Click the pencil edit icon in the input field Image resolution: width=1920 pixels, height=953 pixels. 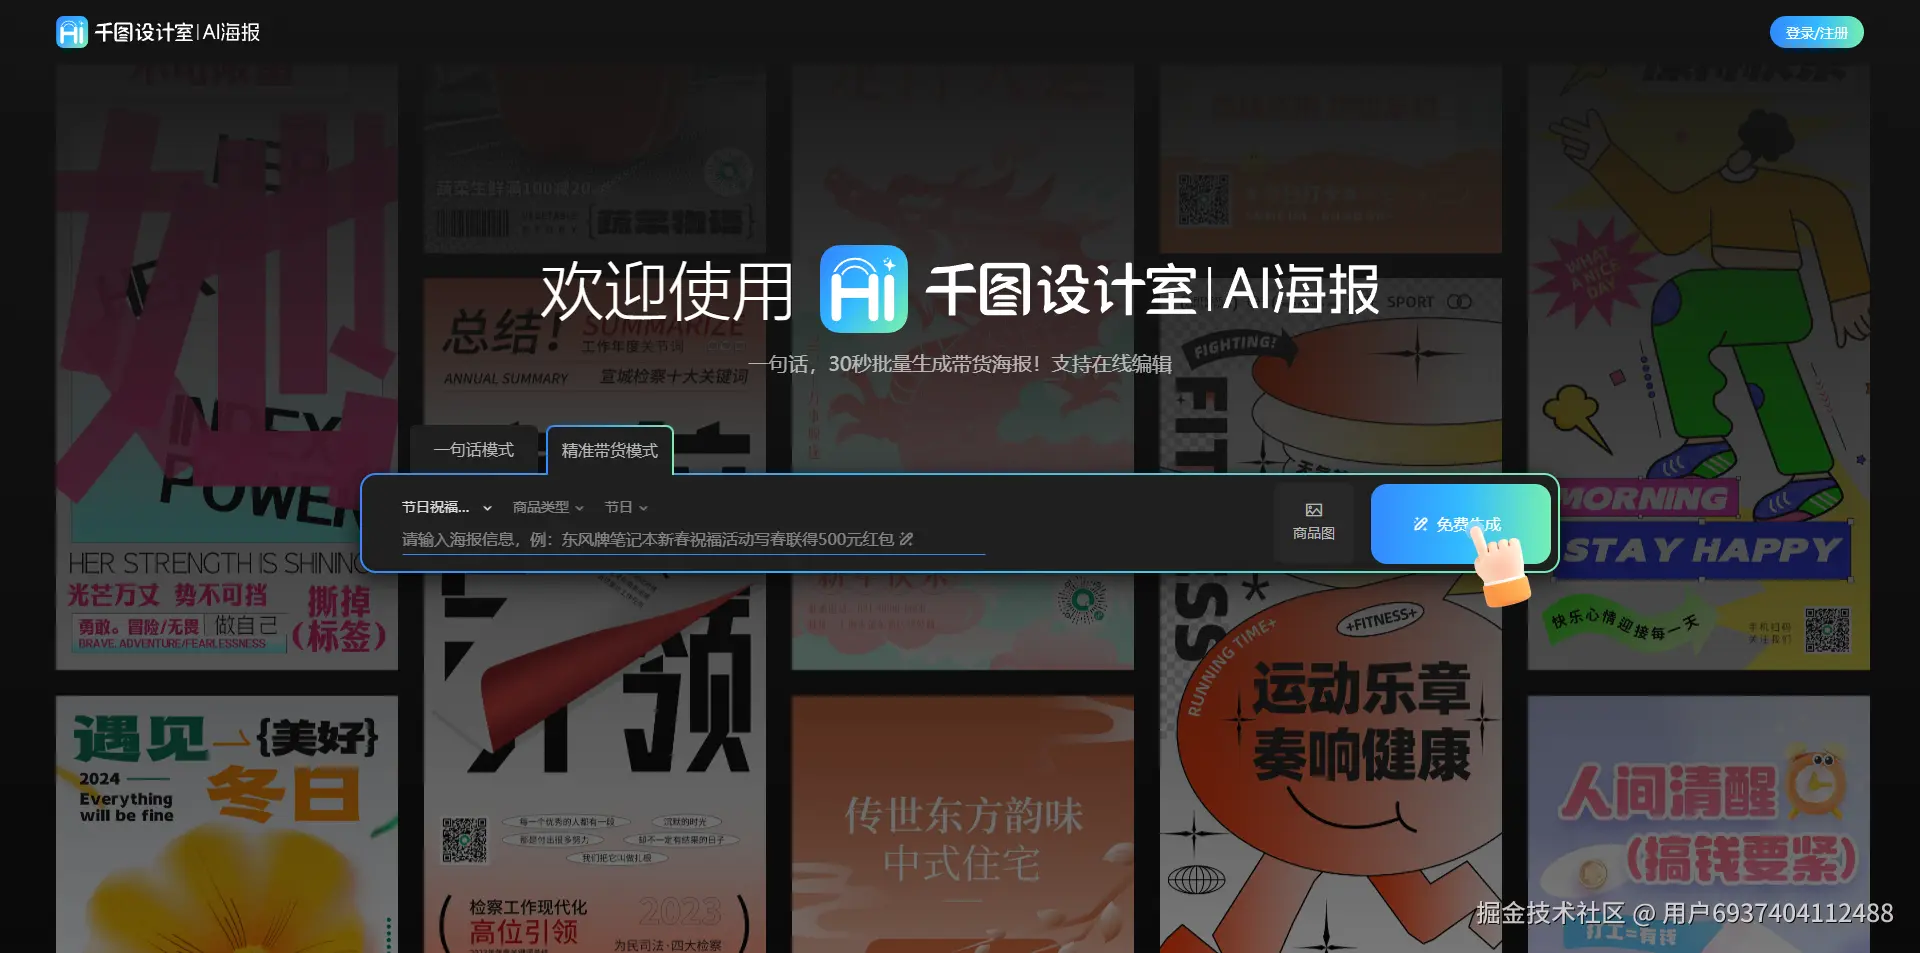click(x=905, y=539)
